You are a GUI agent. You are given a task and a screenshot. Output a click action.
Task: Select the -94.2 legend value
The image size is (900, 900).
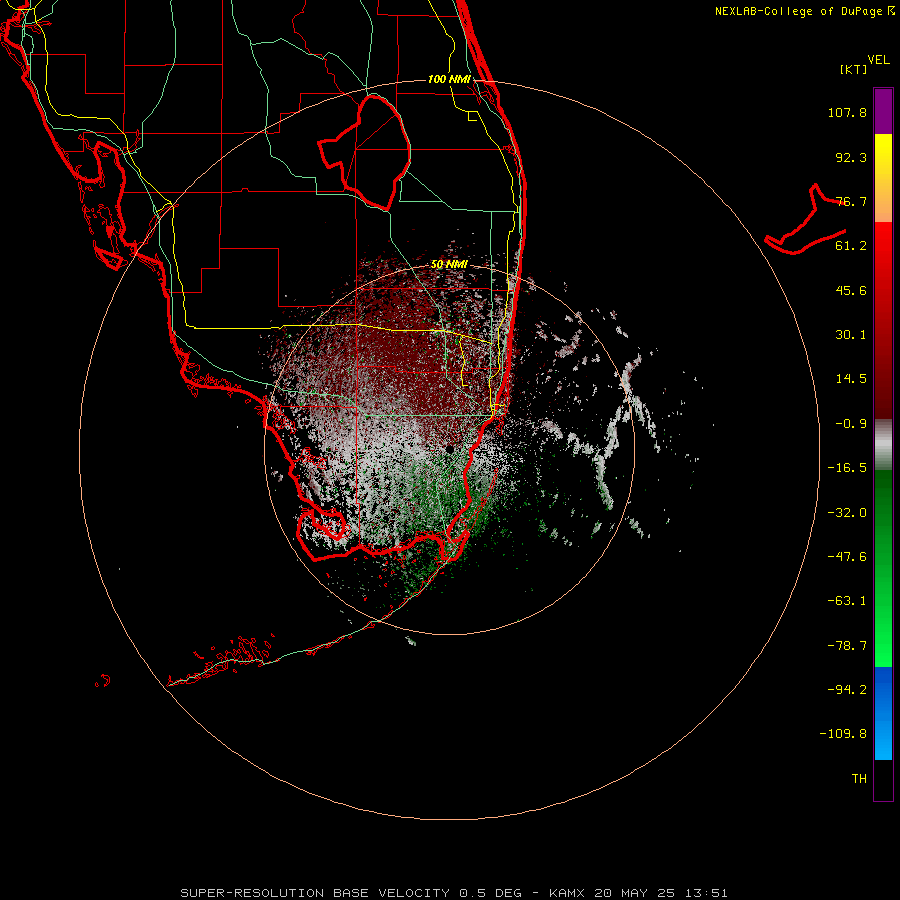(847, 690)
